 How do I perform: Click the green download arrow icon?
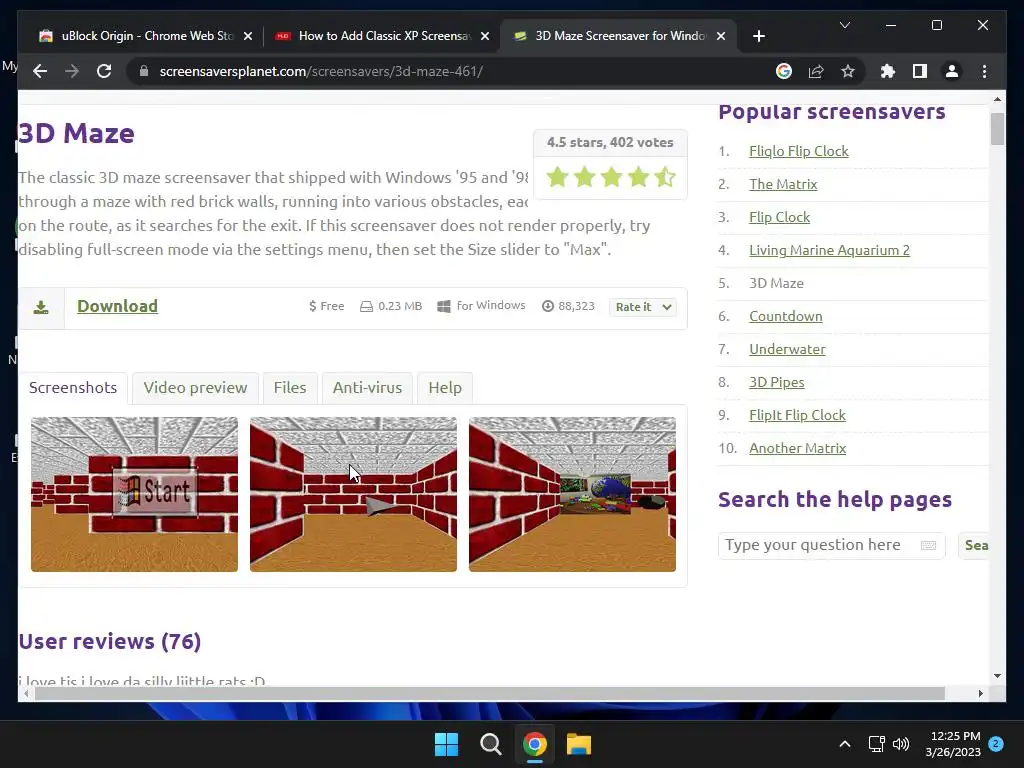[x=41, y=307]
